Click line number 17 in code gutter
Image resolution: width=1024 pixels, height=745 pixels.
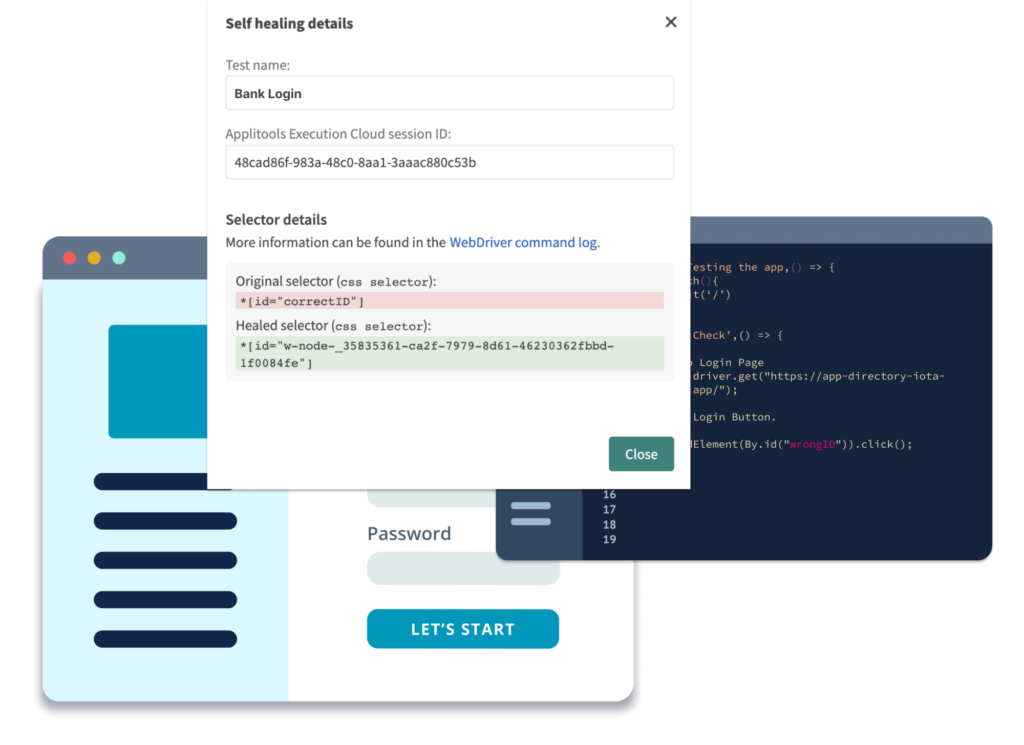609,510
